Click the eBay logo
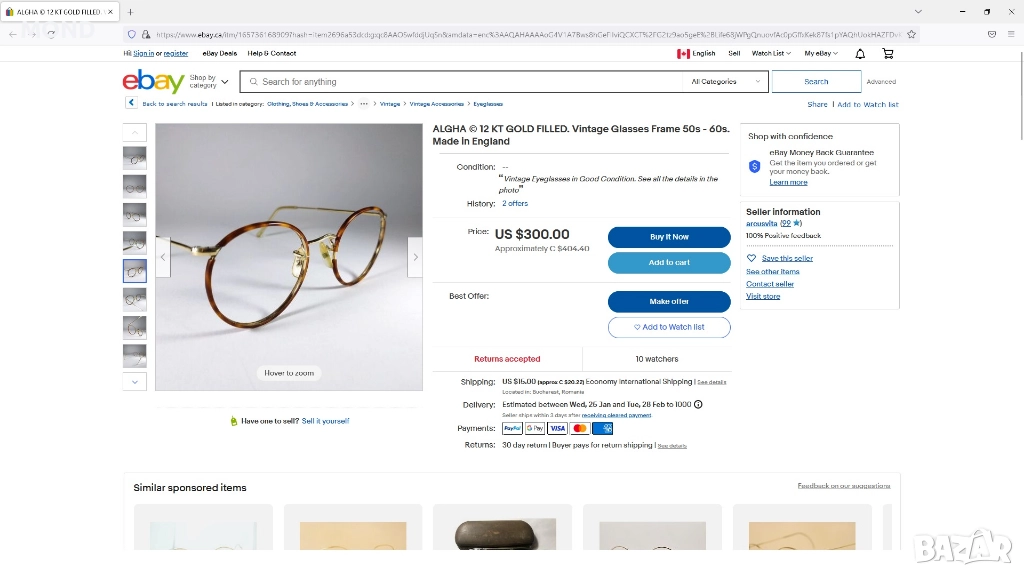1024x576 pixels. (153, 82)
